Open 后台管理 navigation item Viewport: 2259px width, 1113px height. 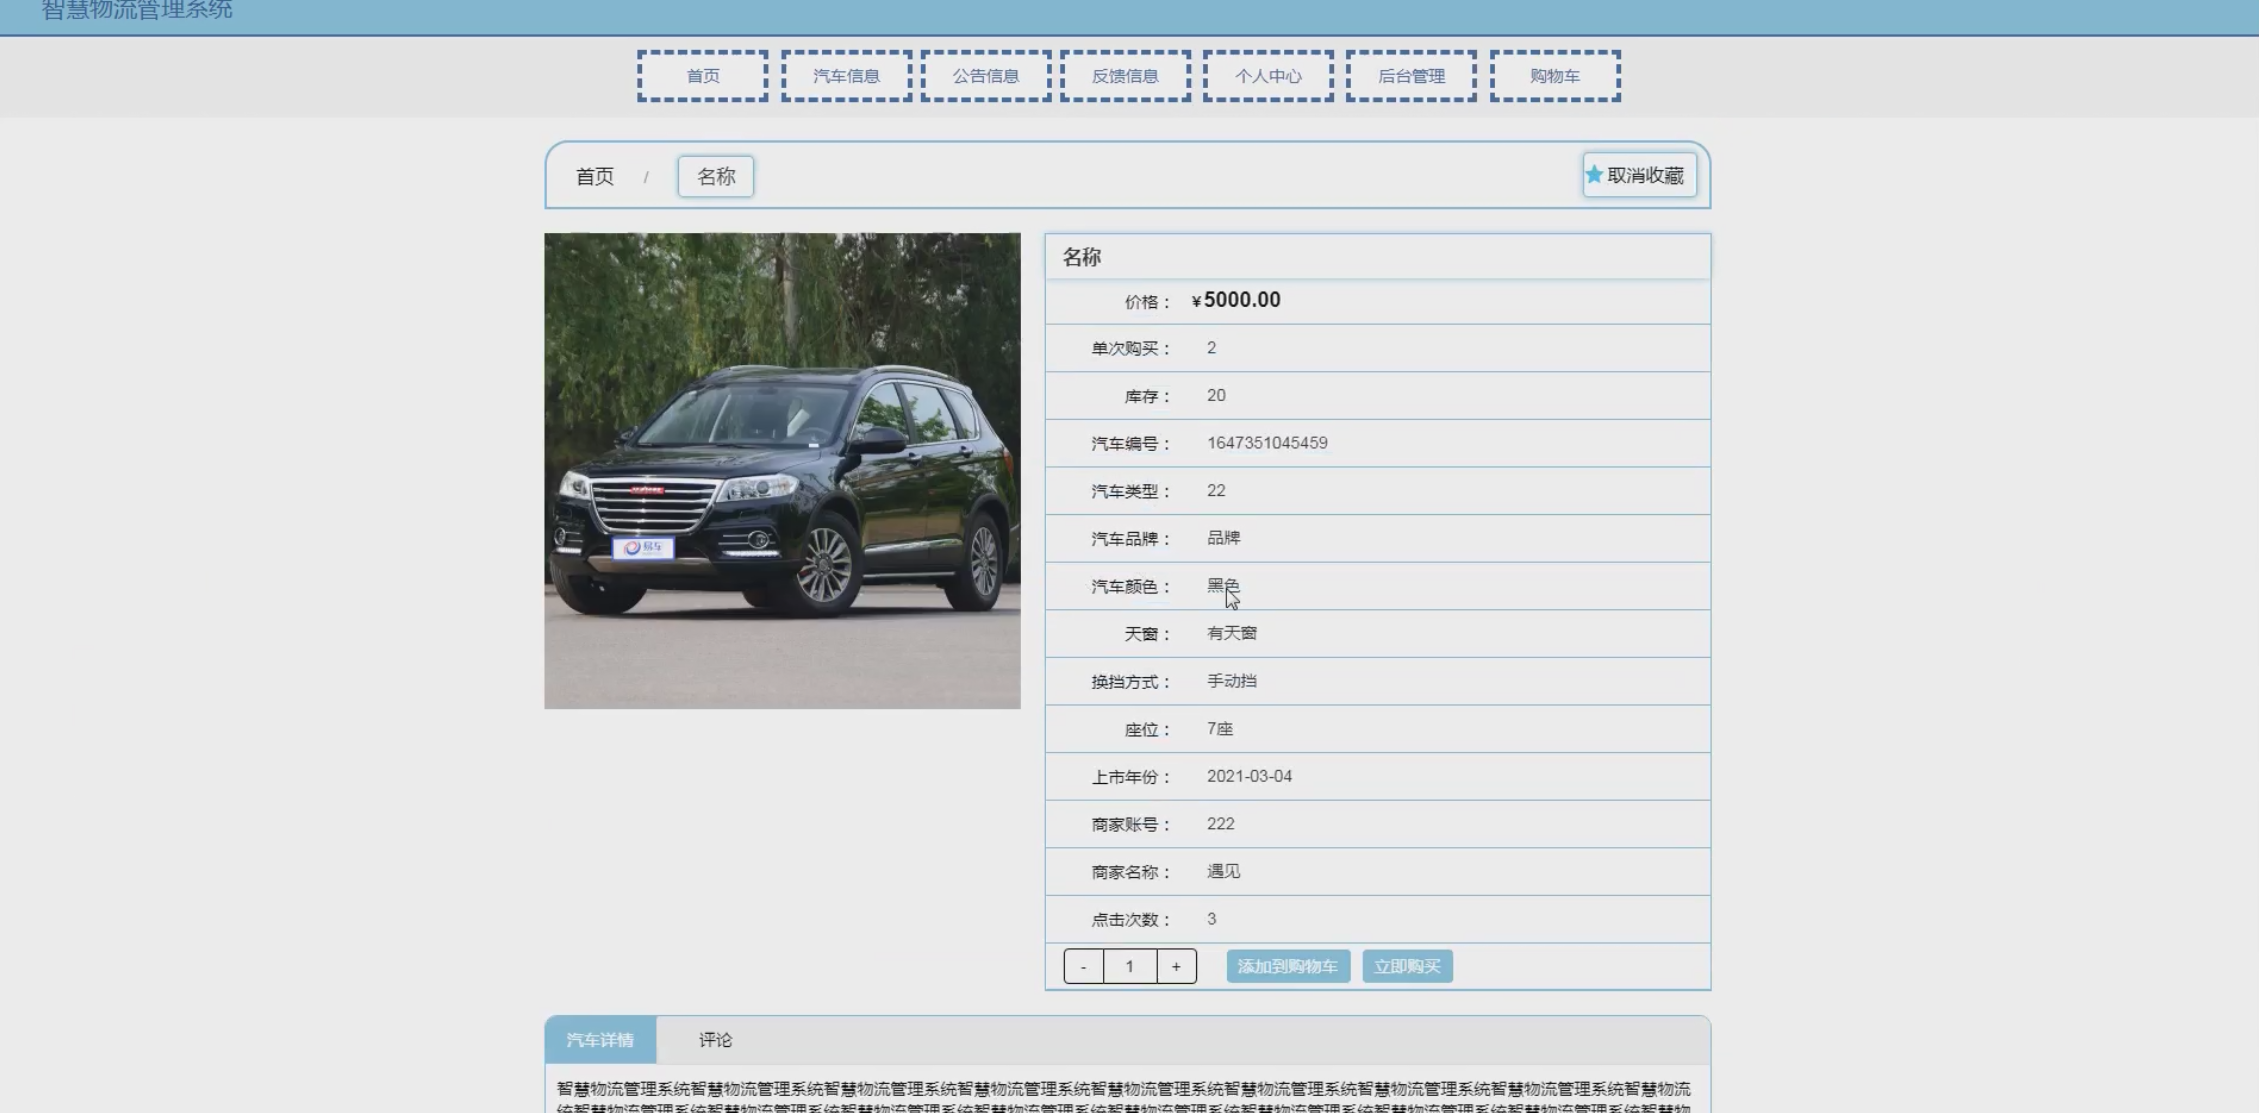tap(1411, 76)
